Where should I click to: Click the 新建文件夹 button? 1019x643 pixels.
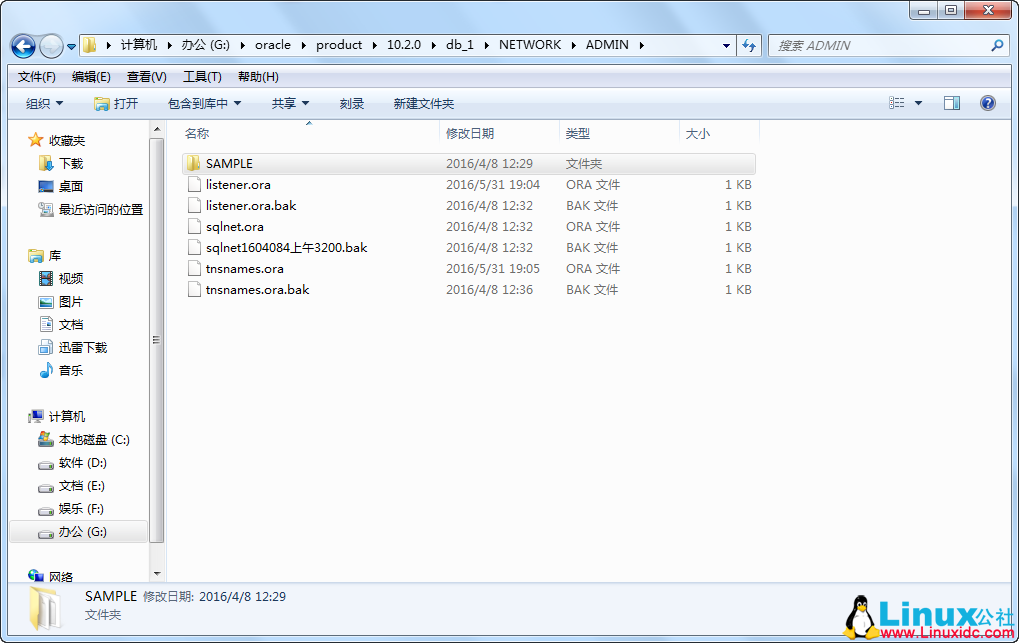tap(423, 104)
